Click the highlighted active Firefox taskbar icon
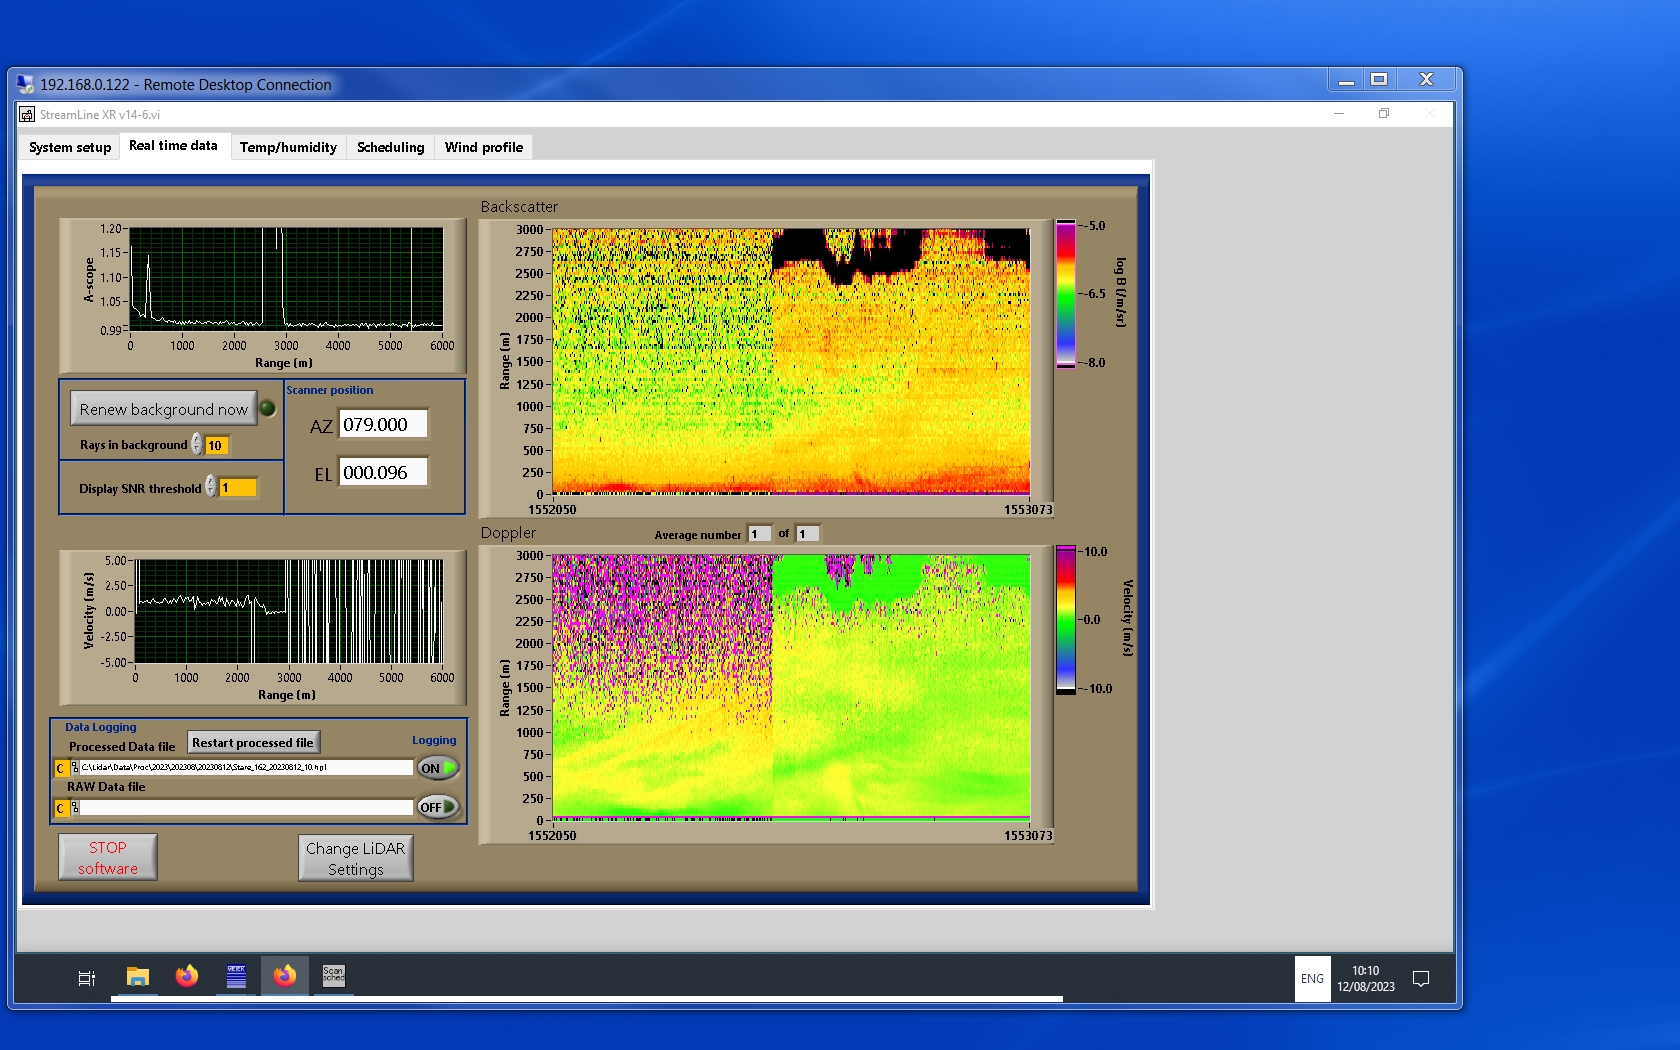 tap(285, 976)
